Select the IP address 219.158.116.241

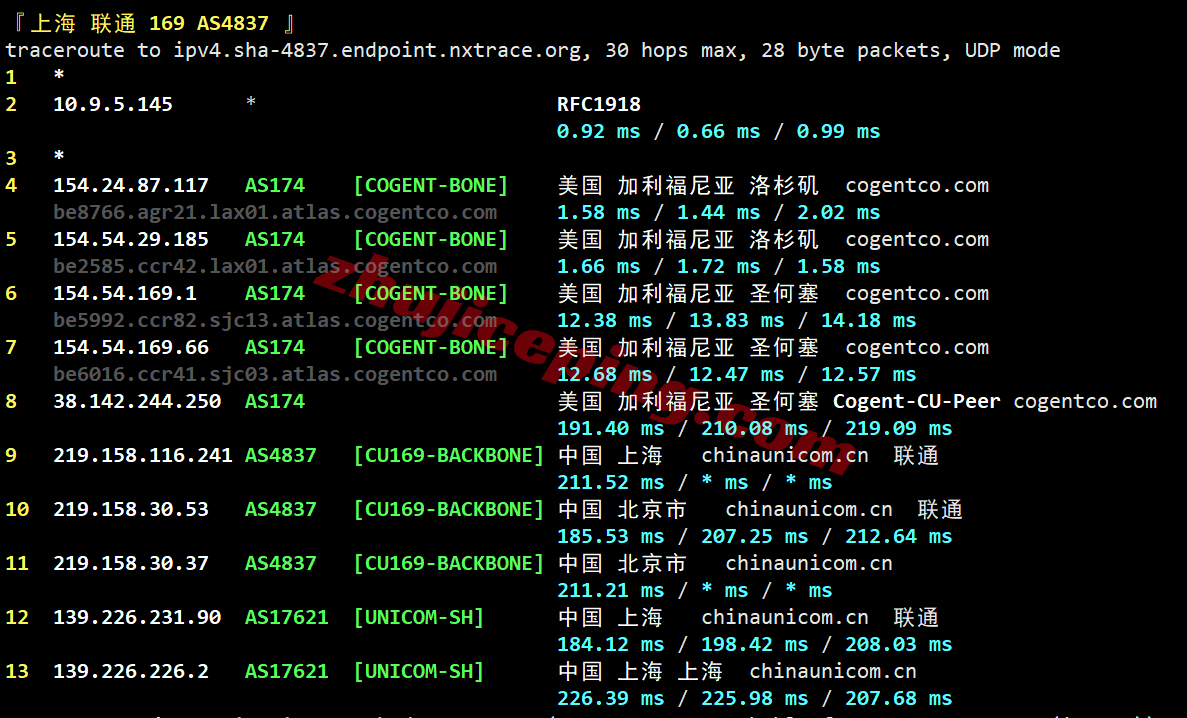point(143,455)
